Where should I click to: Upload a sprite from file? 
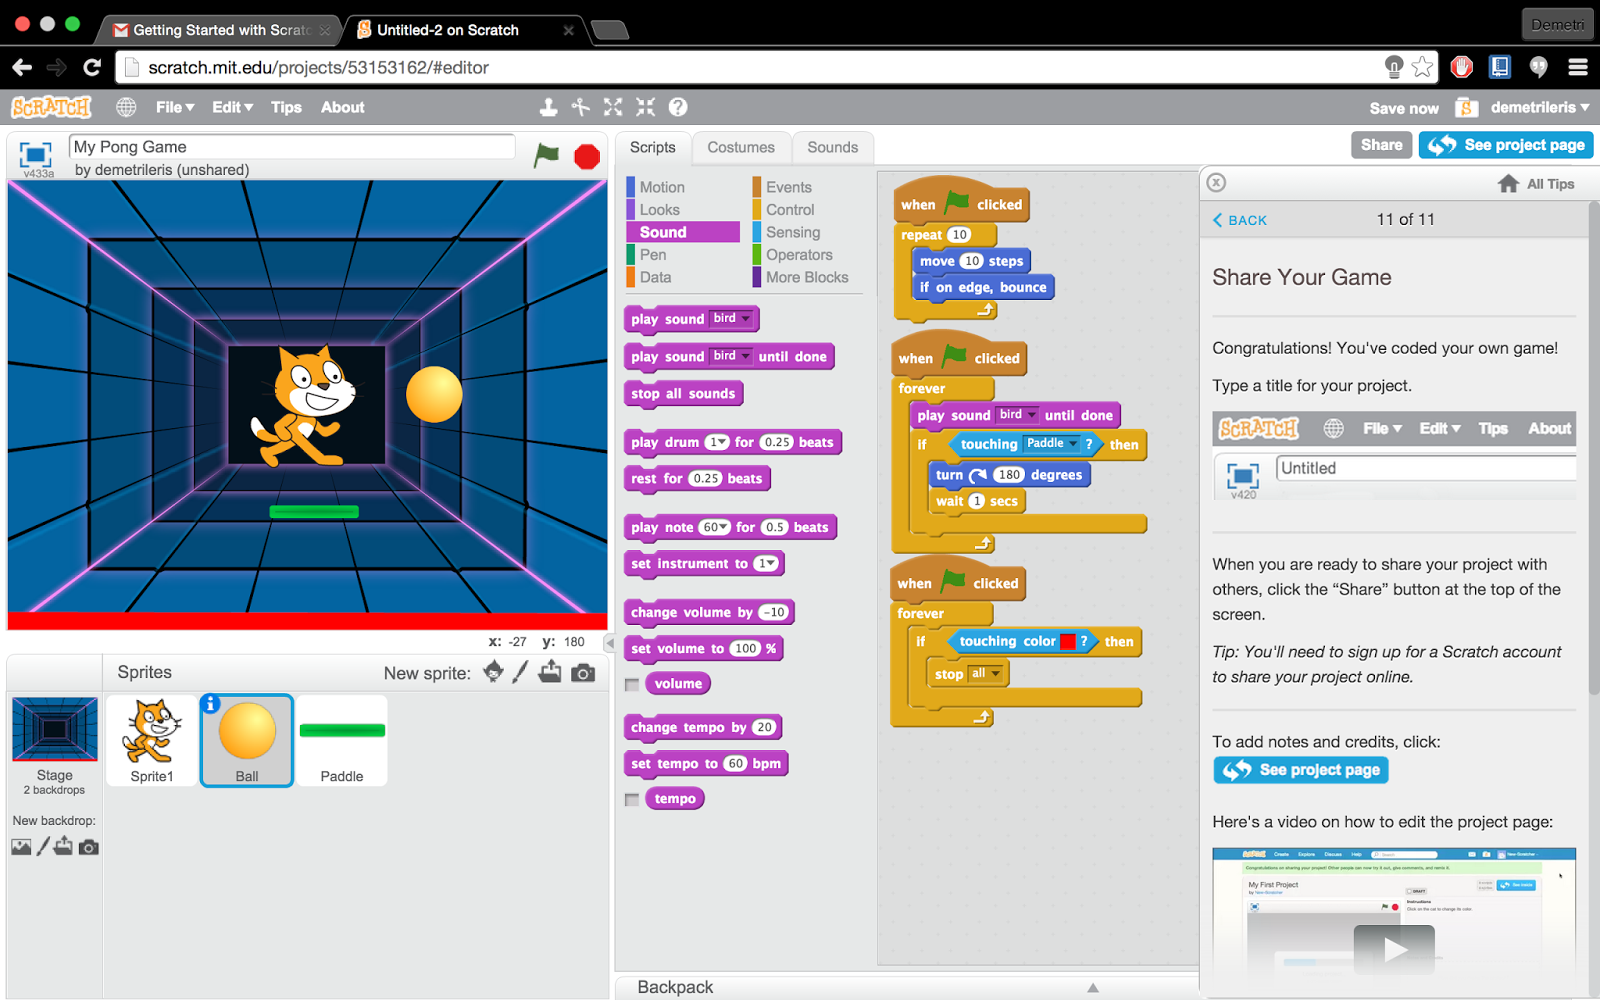(550, 672)
